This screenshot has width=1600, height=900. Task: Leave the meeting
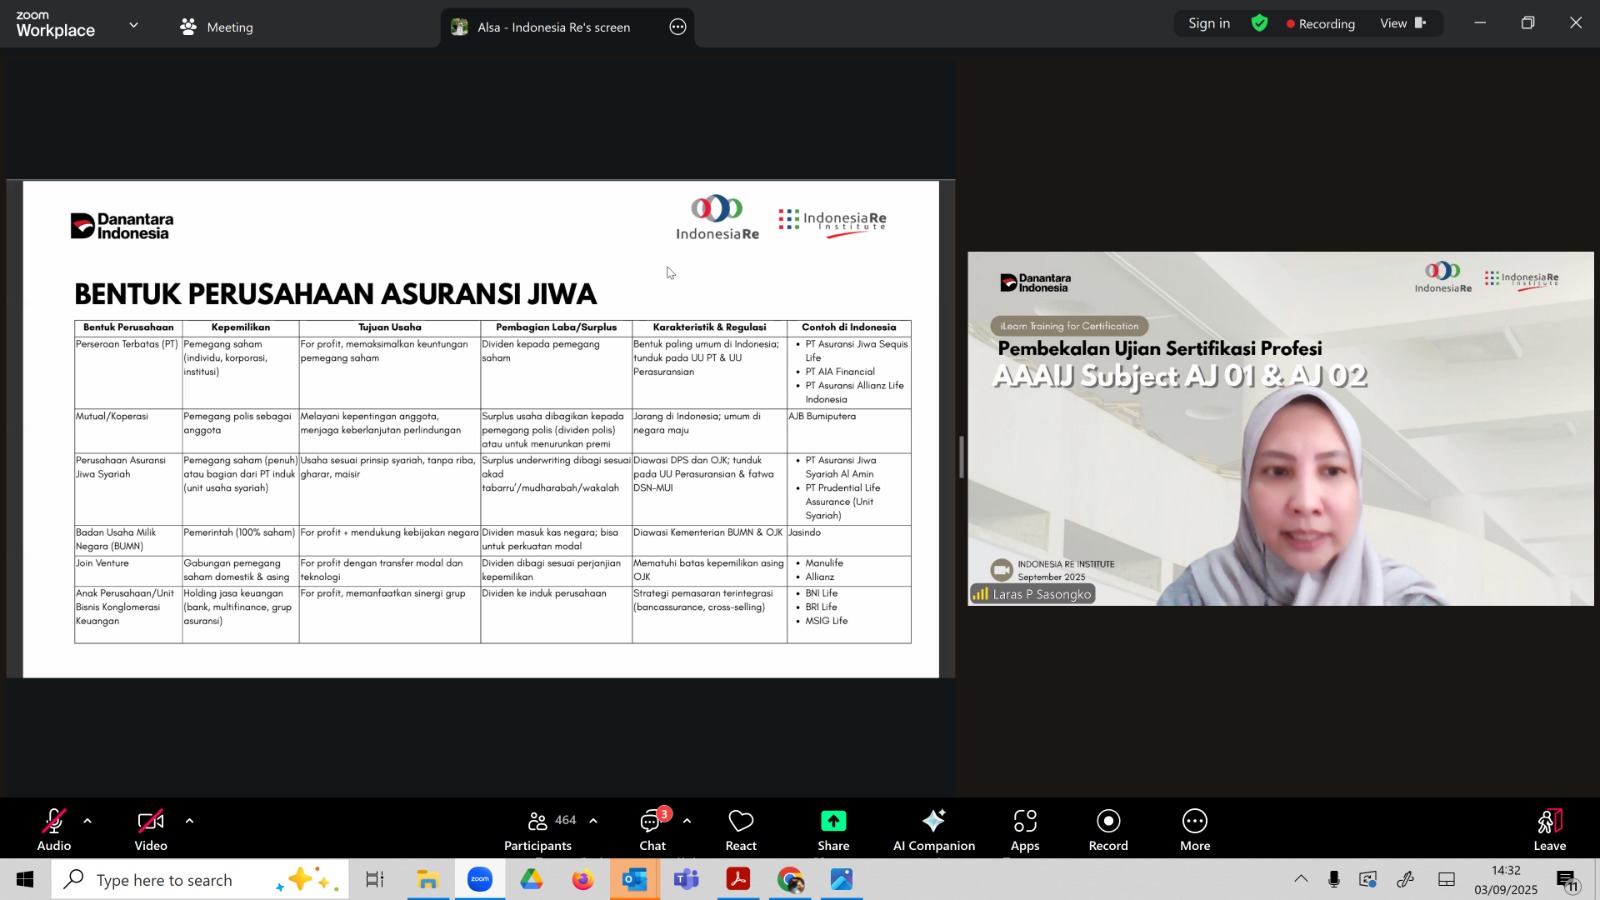click(x=1549, y=829)
